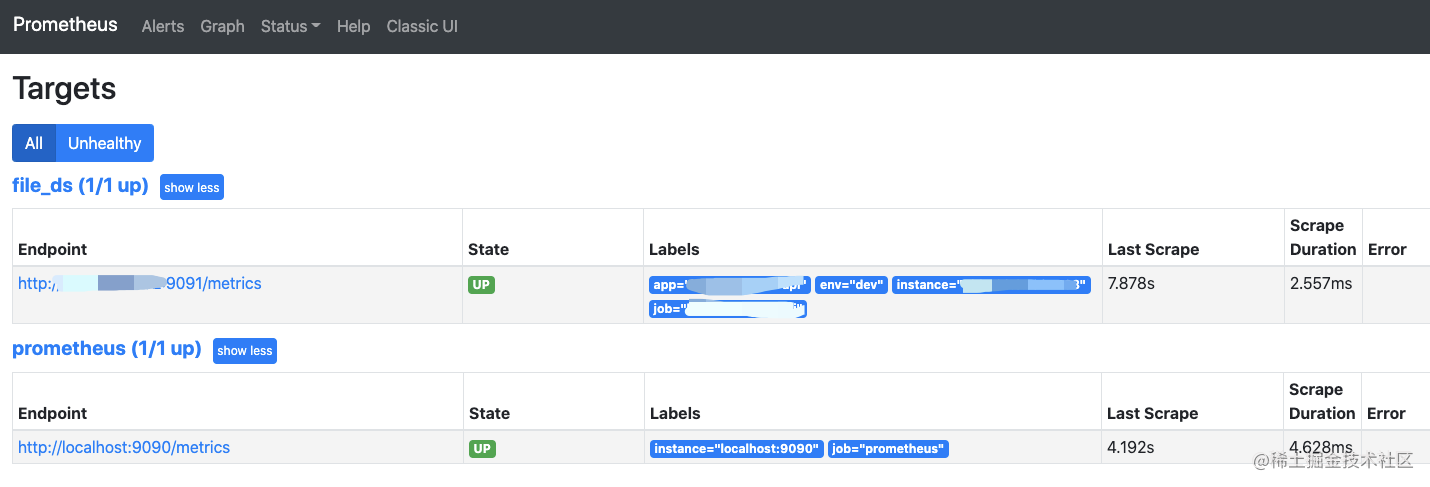Open the Graph page

click(222, 26)
